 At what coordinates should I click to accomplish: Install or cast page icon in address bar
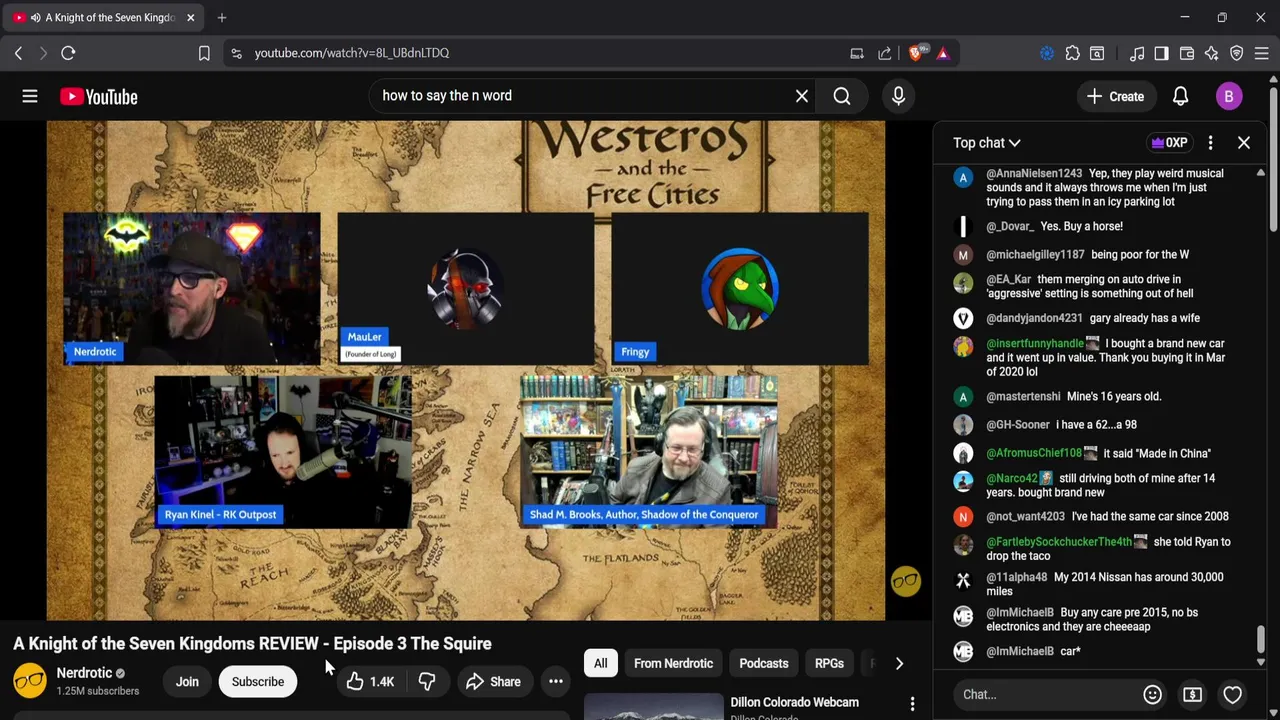point(857,53)
